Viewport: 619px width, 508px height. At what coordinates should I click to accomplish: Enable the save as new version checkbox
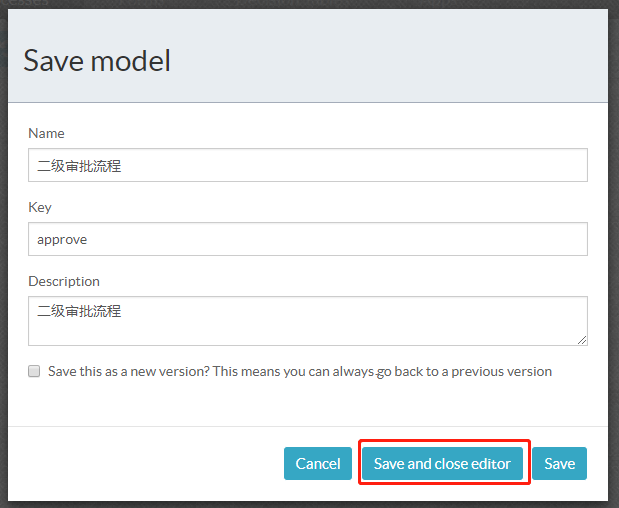35,371
